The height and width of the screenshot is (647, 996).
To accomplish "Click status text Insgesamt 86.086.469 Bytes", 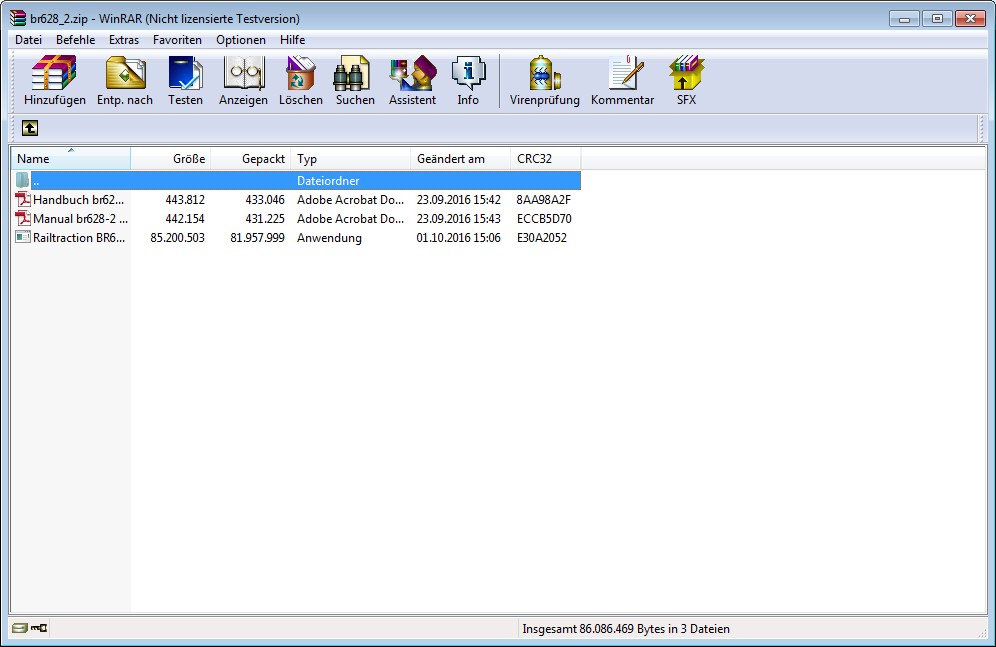I will click(626, 629).
